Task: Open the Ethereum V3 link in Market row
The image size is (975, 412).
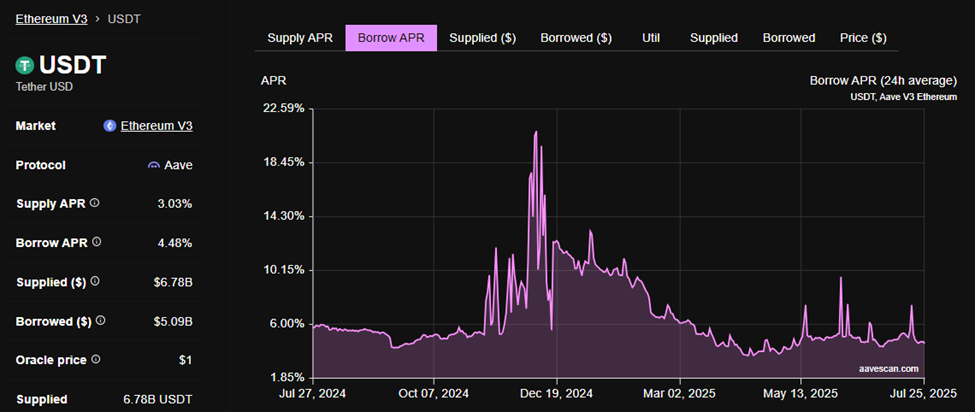Action: 157,126
